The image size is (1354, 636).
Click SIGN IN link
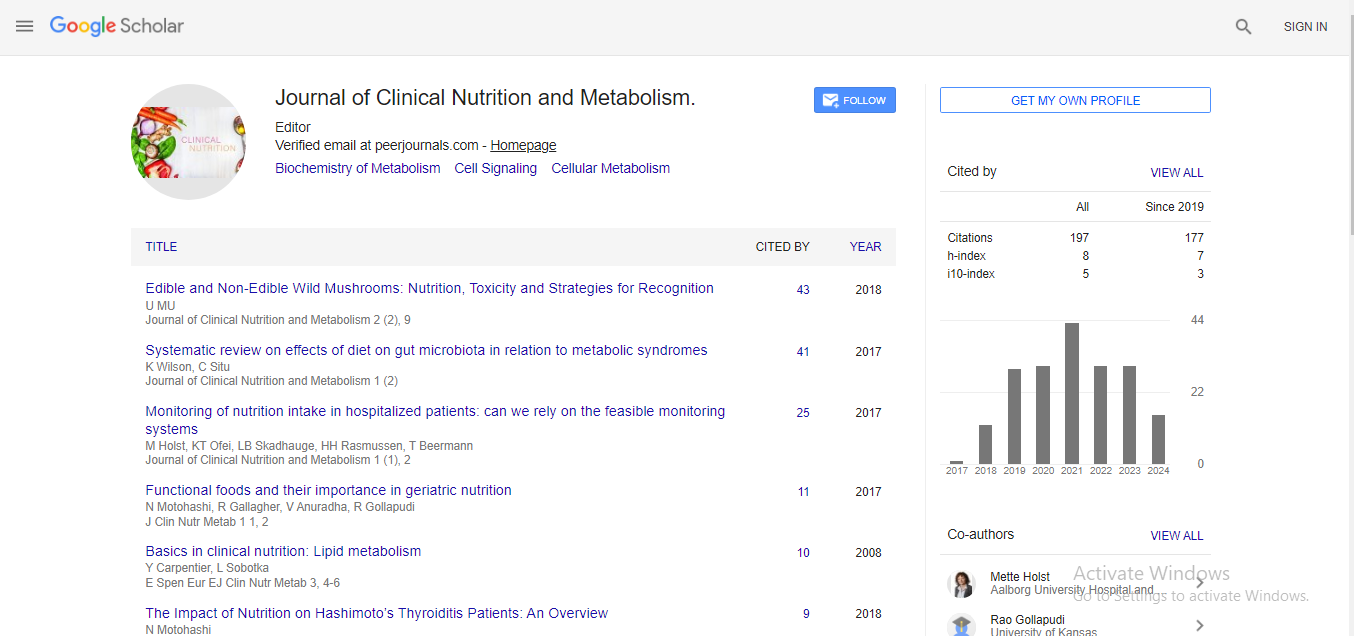[1305, 27]
